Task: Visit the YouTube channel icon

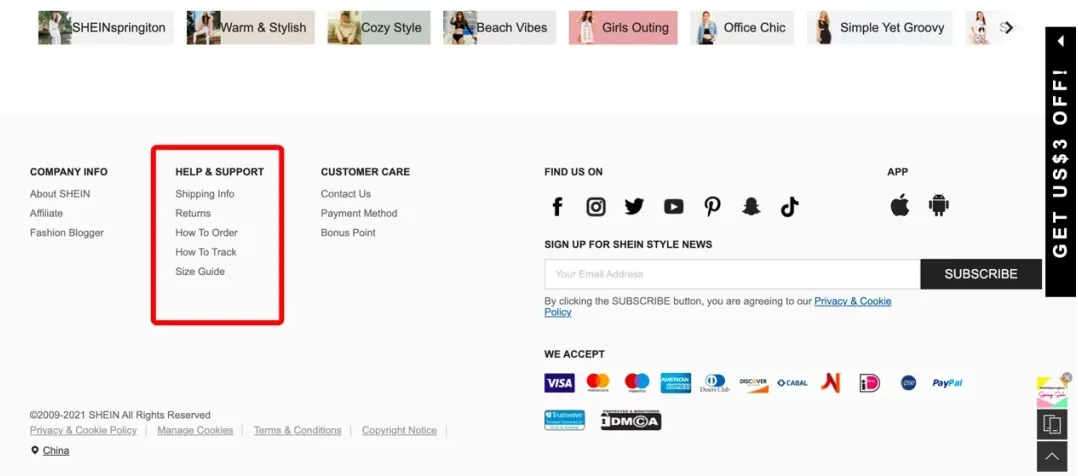Action: point(673,207)
